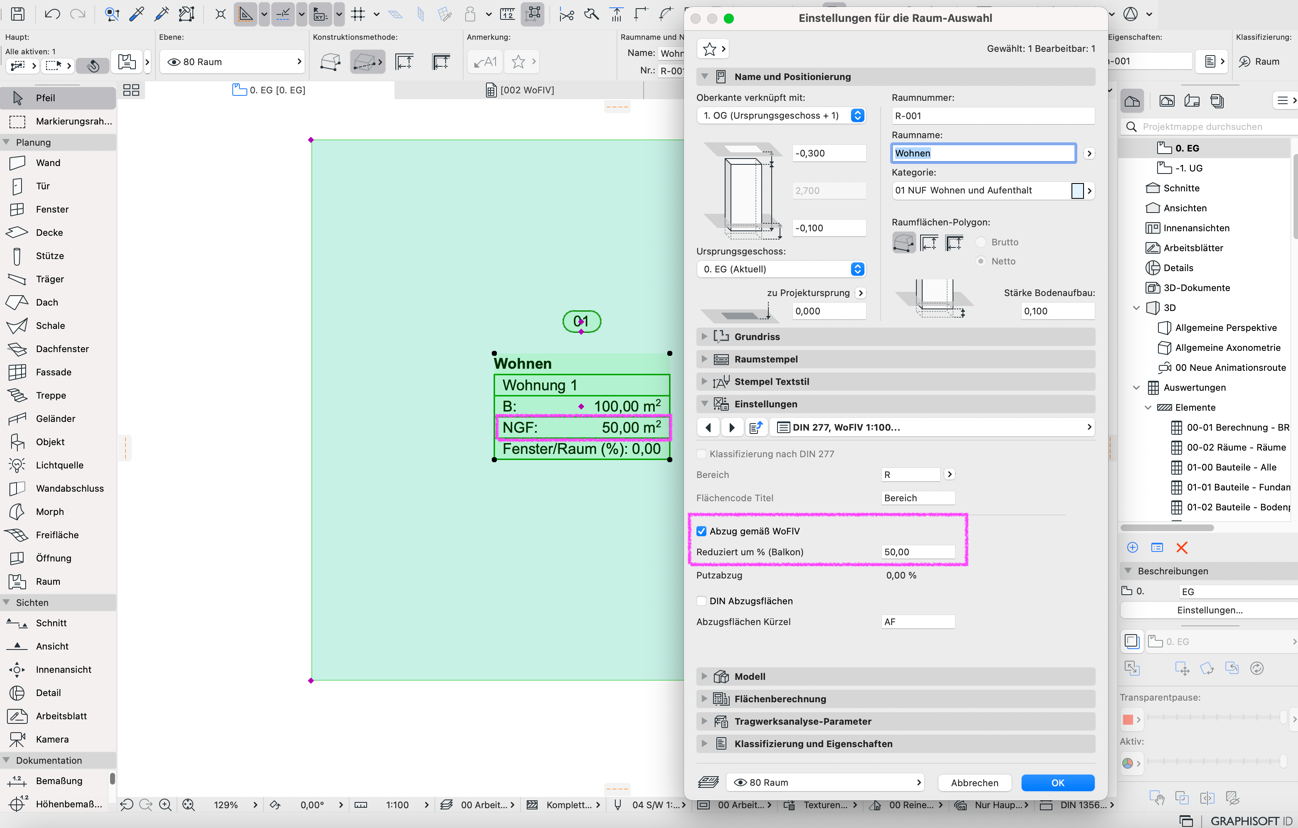
Task: Select the Freifläche tool
Action: (58, 535)
